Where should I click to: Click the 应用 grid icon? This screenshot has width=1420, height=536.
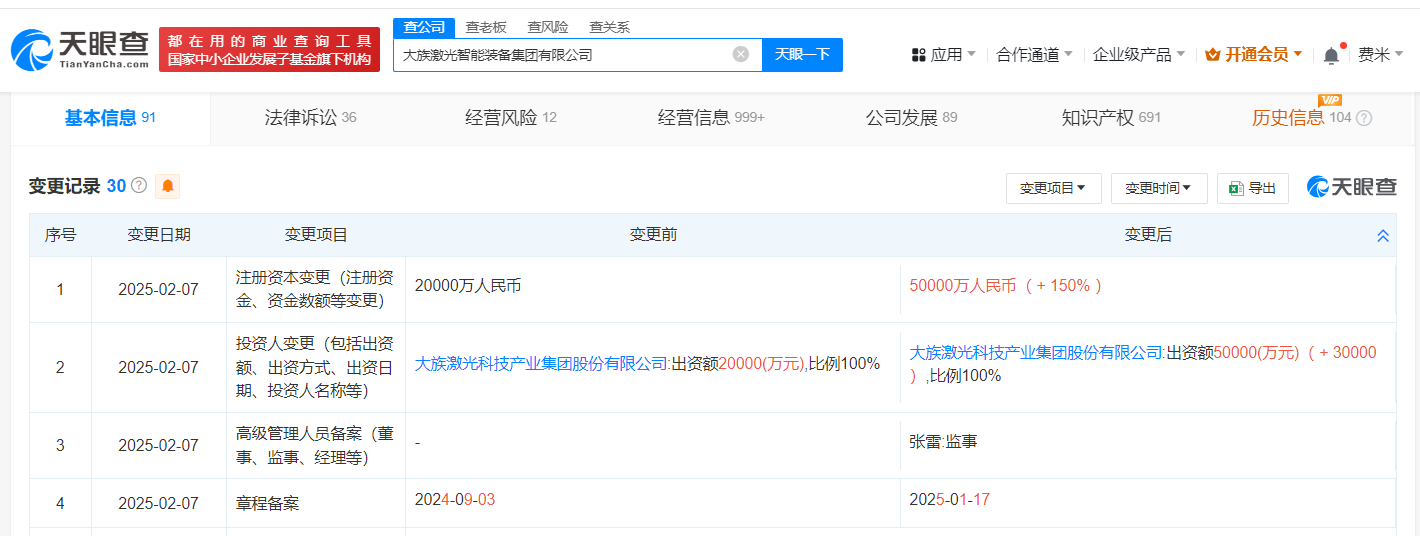[919, 55]
